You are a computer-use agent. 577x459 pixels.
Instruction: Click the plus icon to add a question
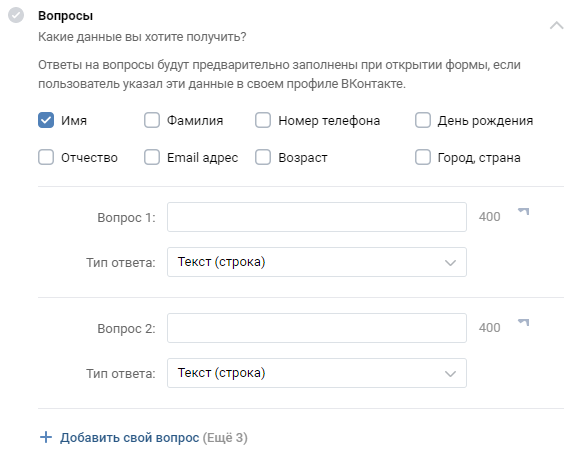pos(46,437)
